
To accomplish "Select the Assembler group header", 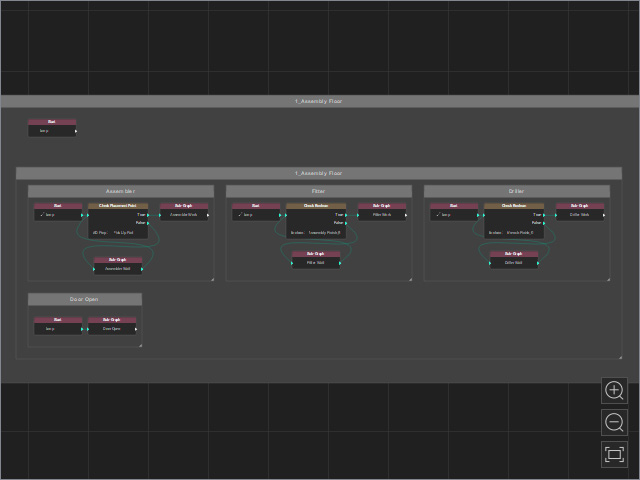I will coord(121,191).
